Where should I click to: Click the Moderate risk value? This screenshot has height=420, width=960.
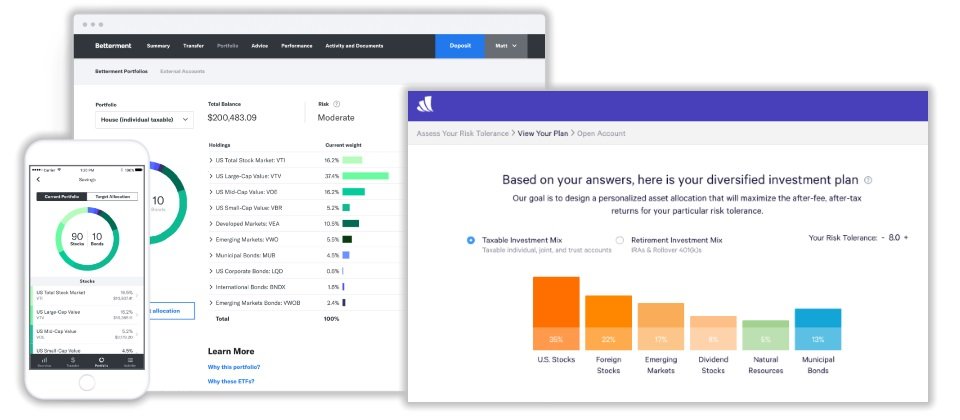[x=336, y=118]
